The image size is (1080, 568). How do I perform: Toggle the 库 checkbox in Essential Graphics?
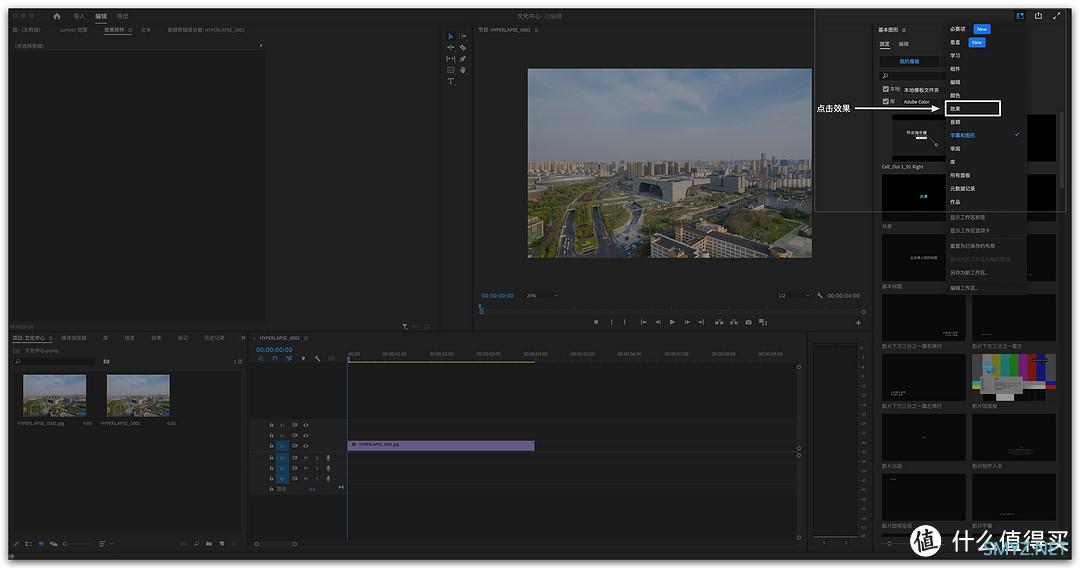pos(885,101)
